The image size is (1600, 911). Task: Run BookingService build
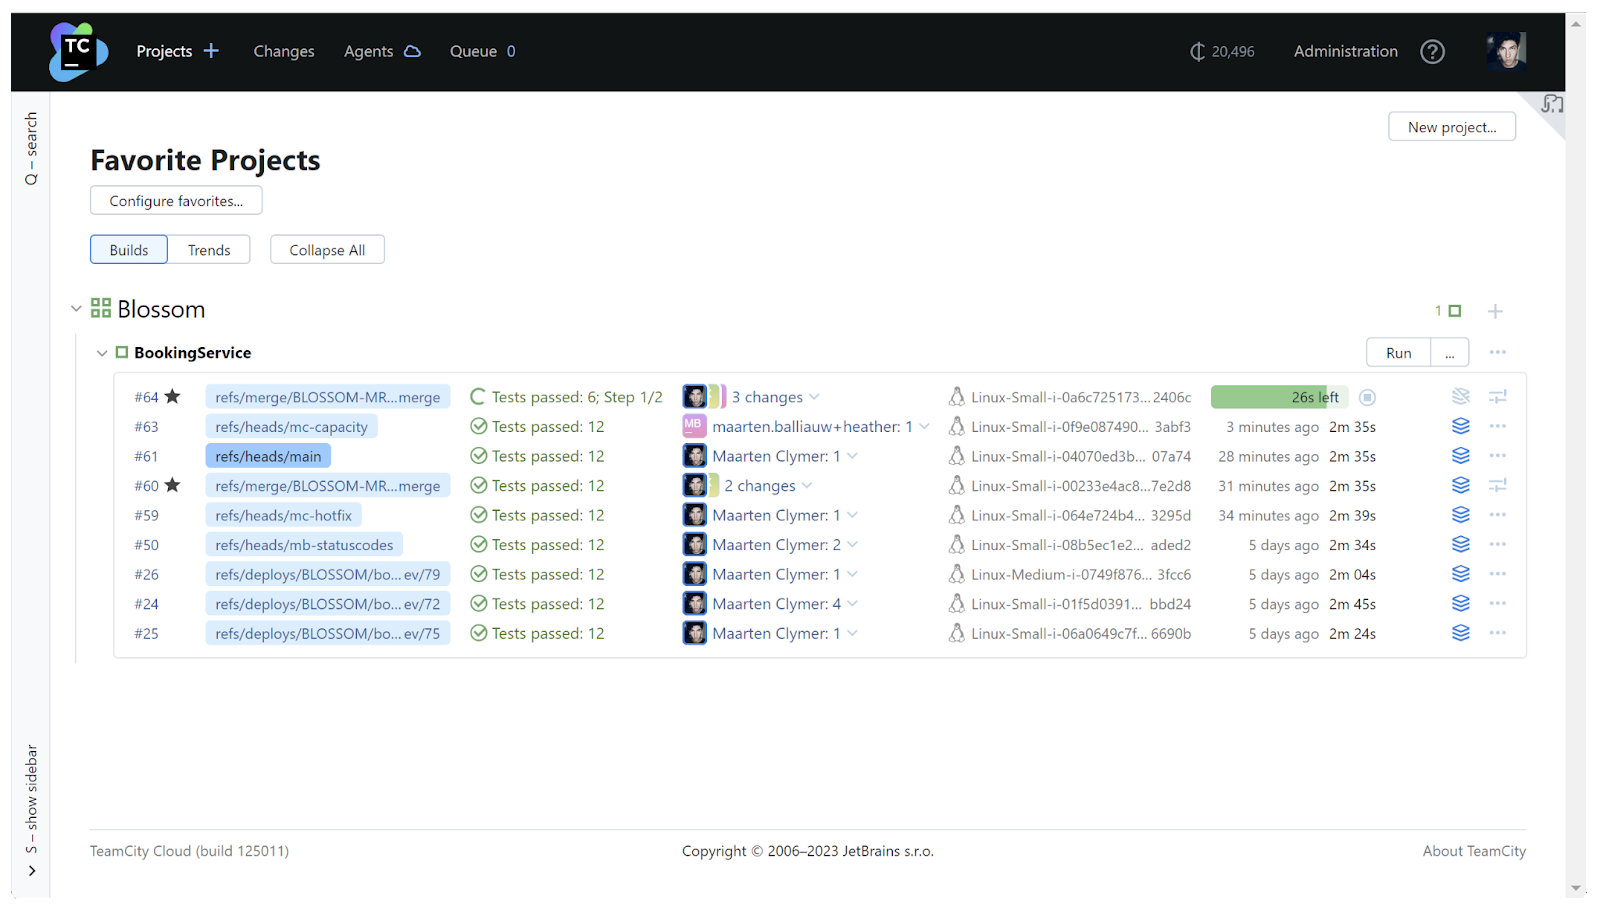(x=1398, y=353)
